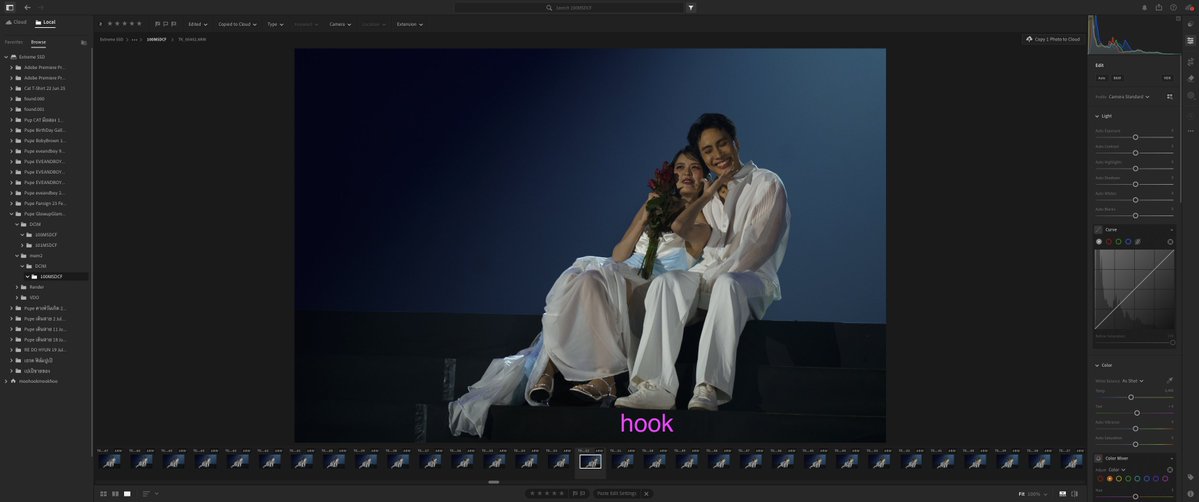1199x502 pixels.
Task: Select the orange Color Mixer swatch
Action: coord(1110,479)
